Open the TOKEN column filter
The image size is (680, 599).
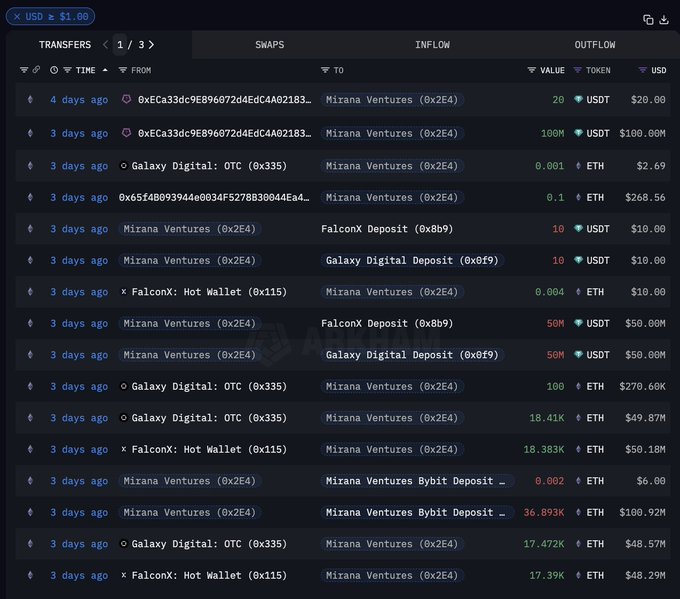578,70
